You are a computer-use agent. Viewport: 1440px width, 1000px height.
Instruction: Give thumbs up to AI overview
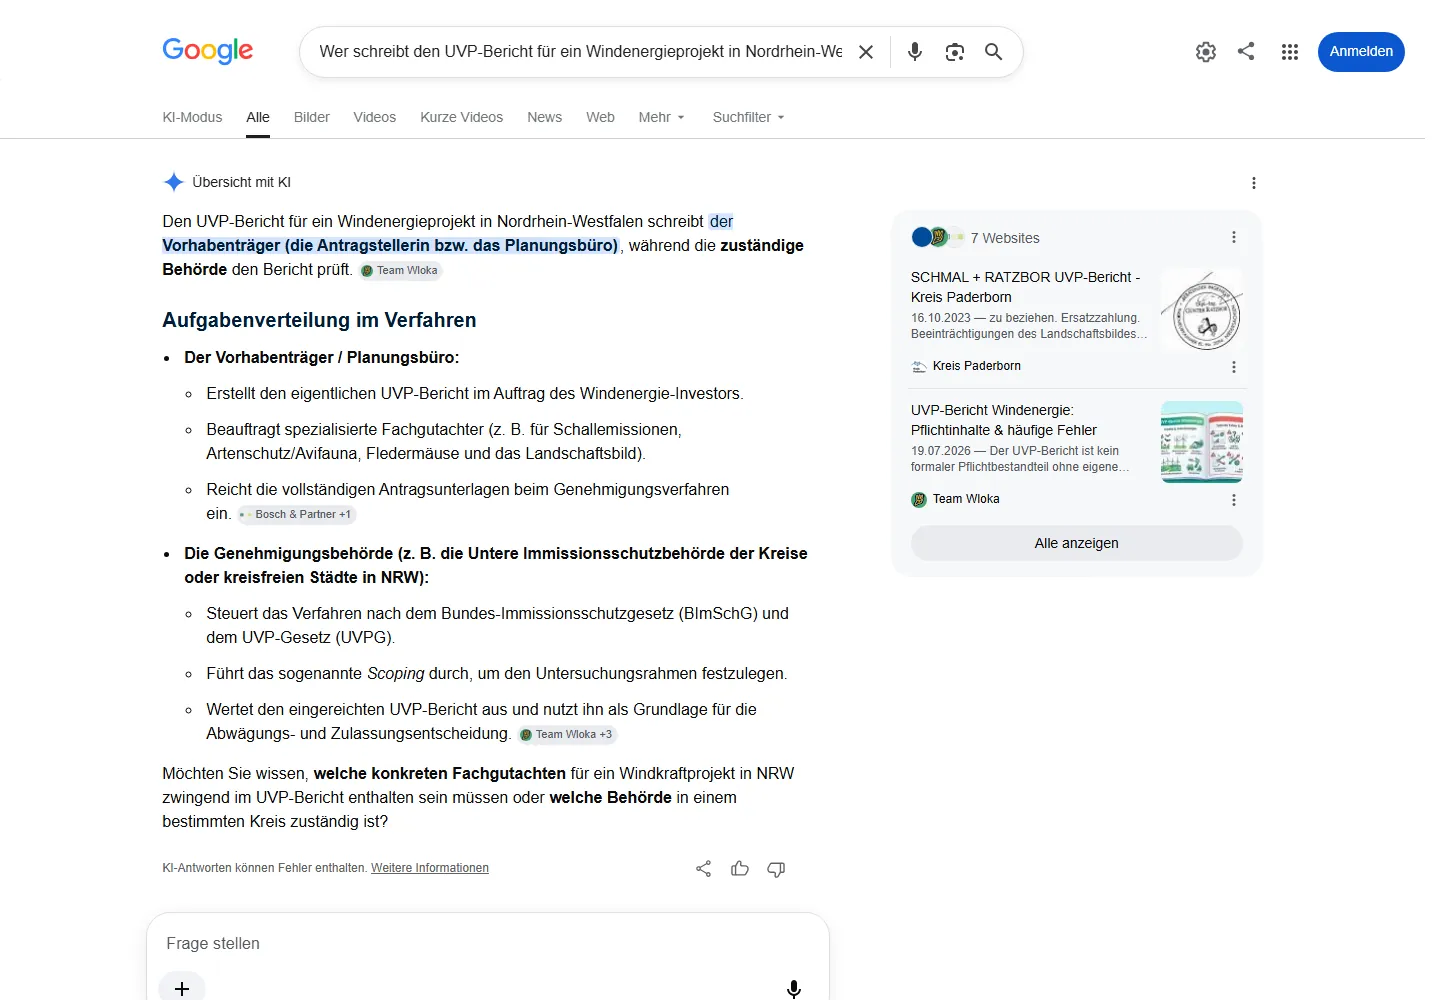coord(740,869)
